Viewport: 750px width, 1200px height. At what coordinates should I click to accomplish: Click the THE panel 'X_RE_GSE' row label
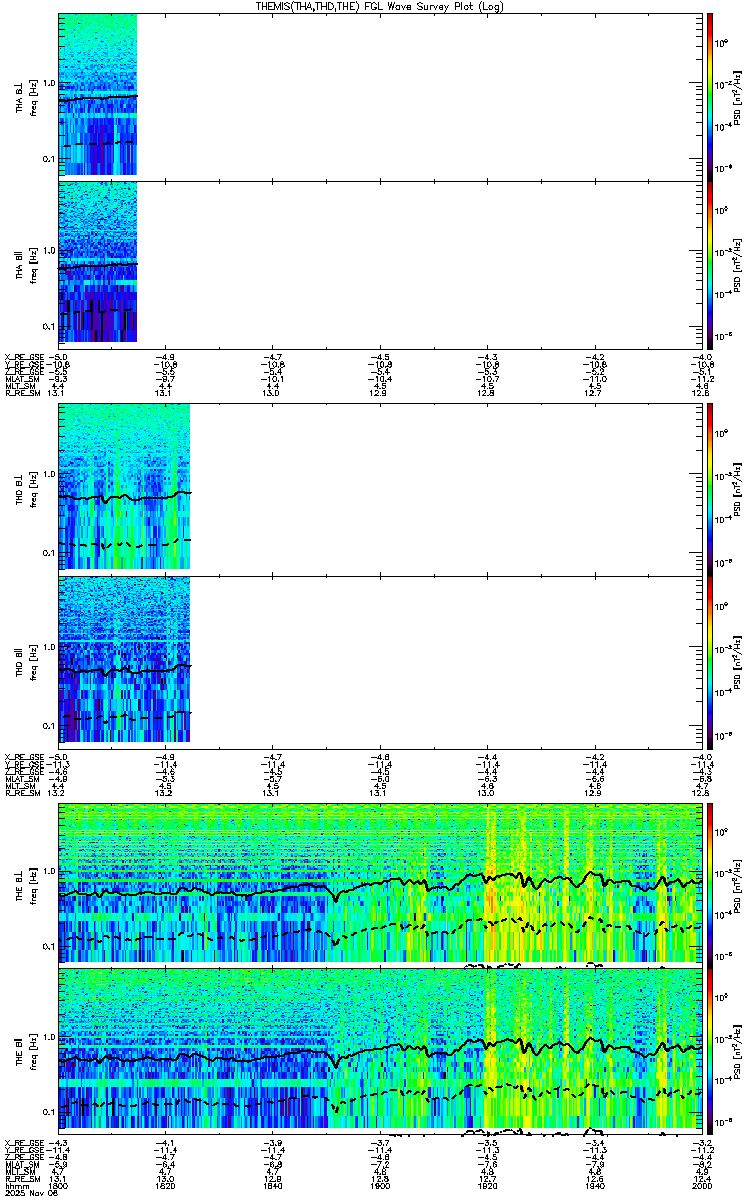24,1143
